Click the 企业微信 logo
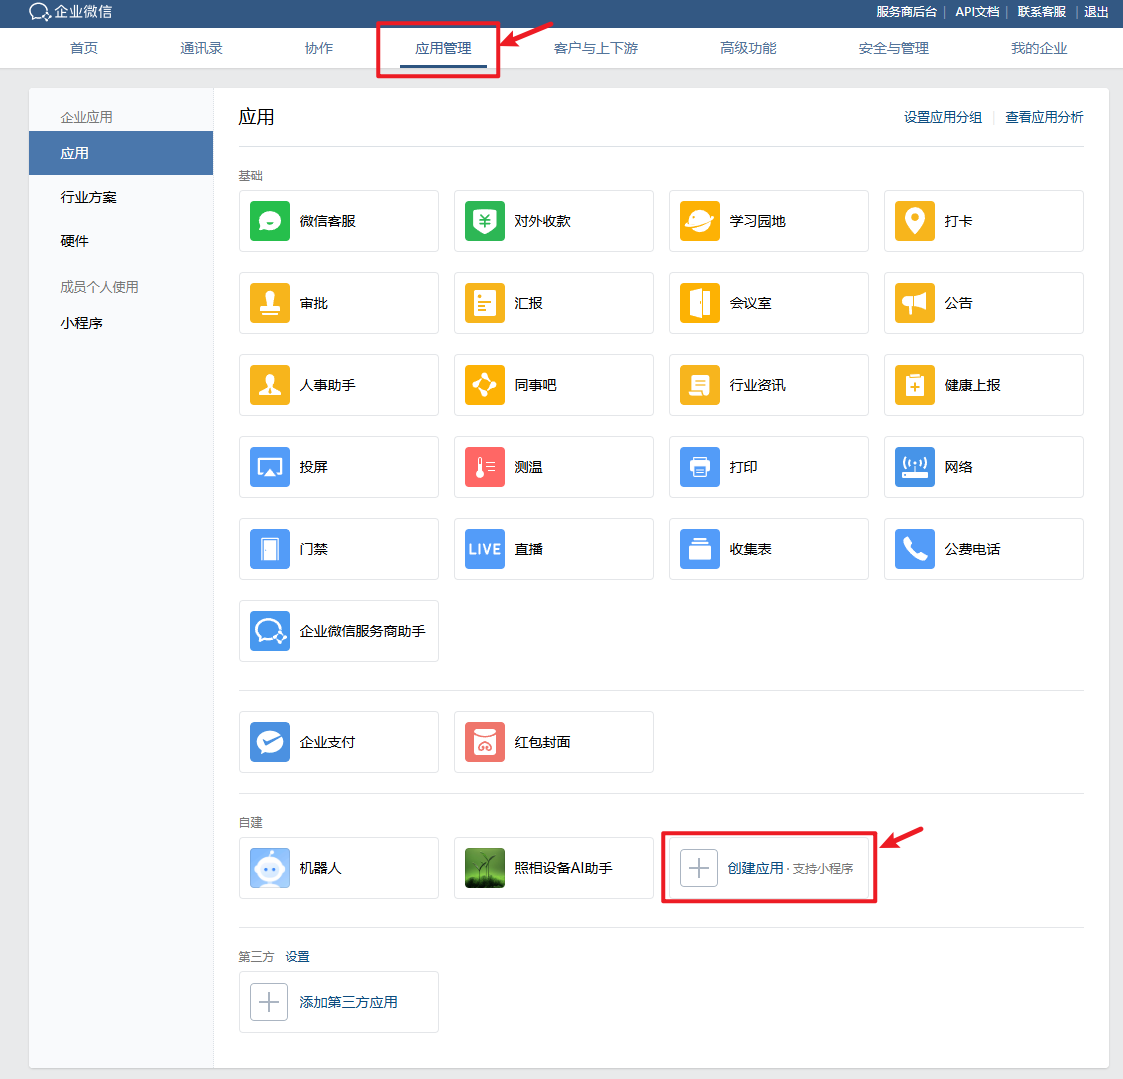 pos(70,11)
